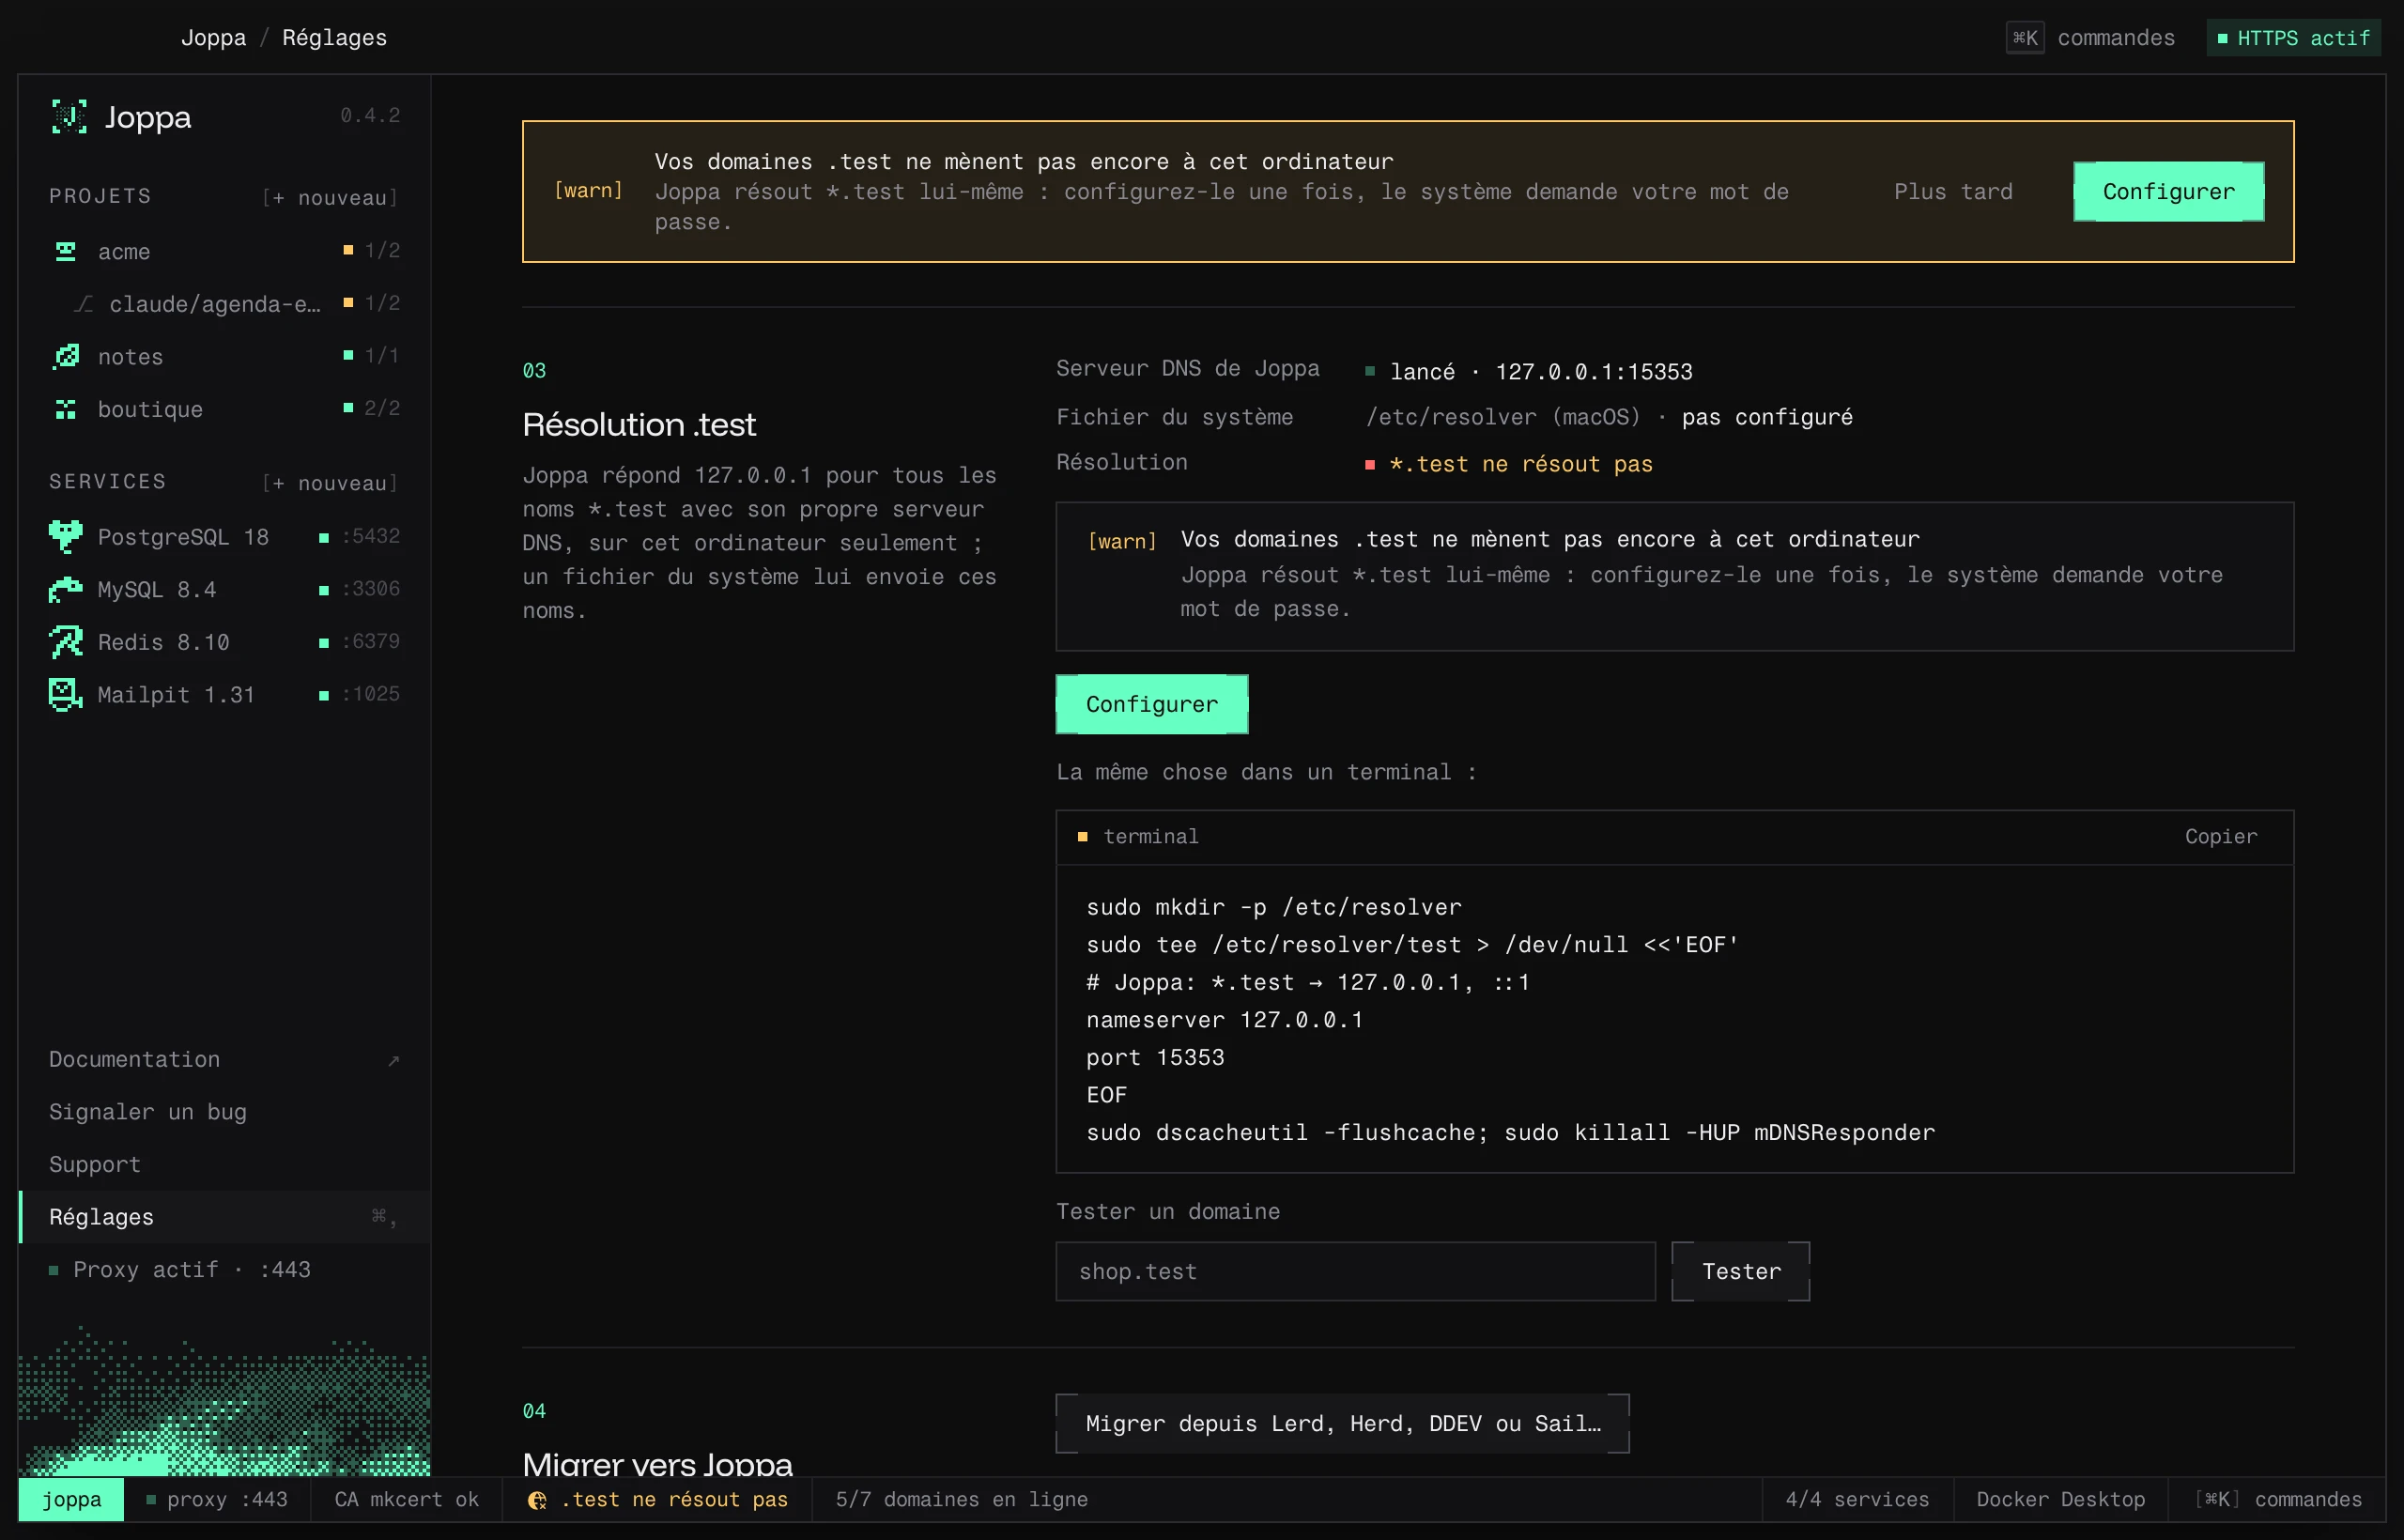The height and width of the screenshot is (1540, 2404).
Task: Add a new service with [+ nouveau]
Action: 330,483
